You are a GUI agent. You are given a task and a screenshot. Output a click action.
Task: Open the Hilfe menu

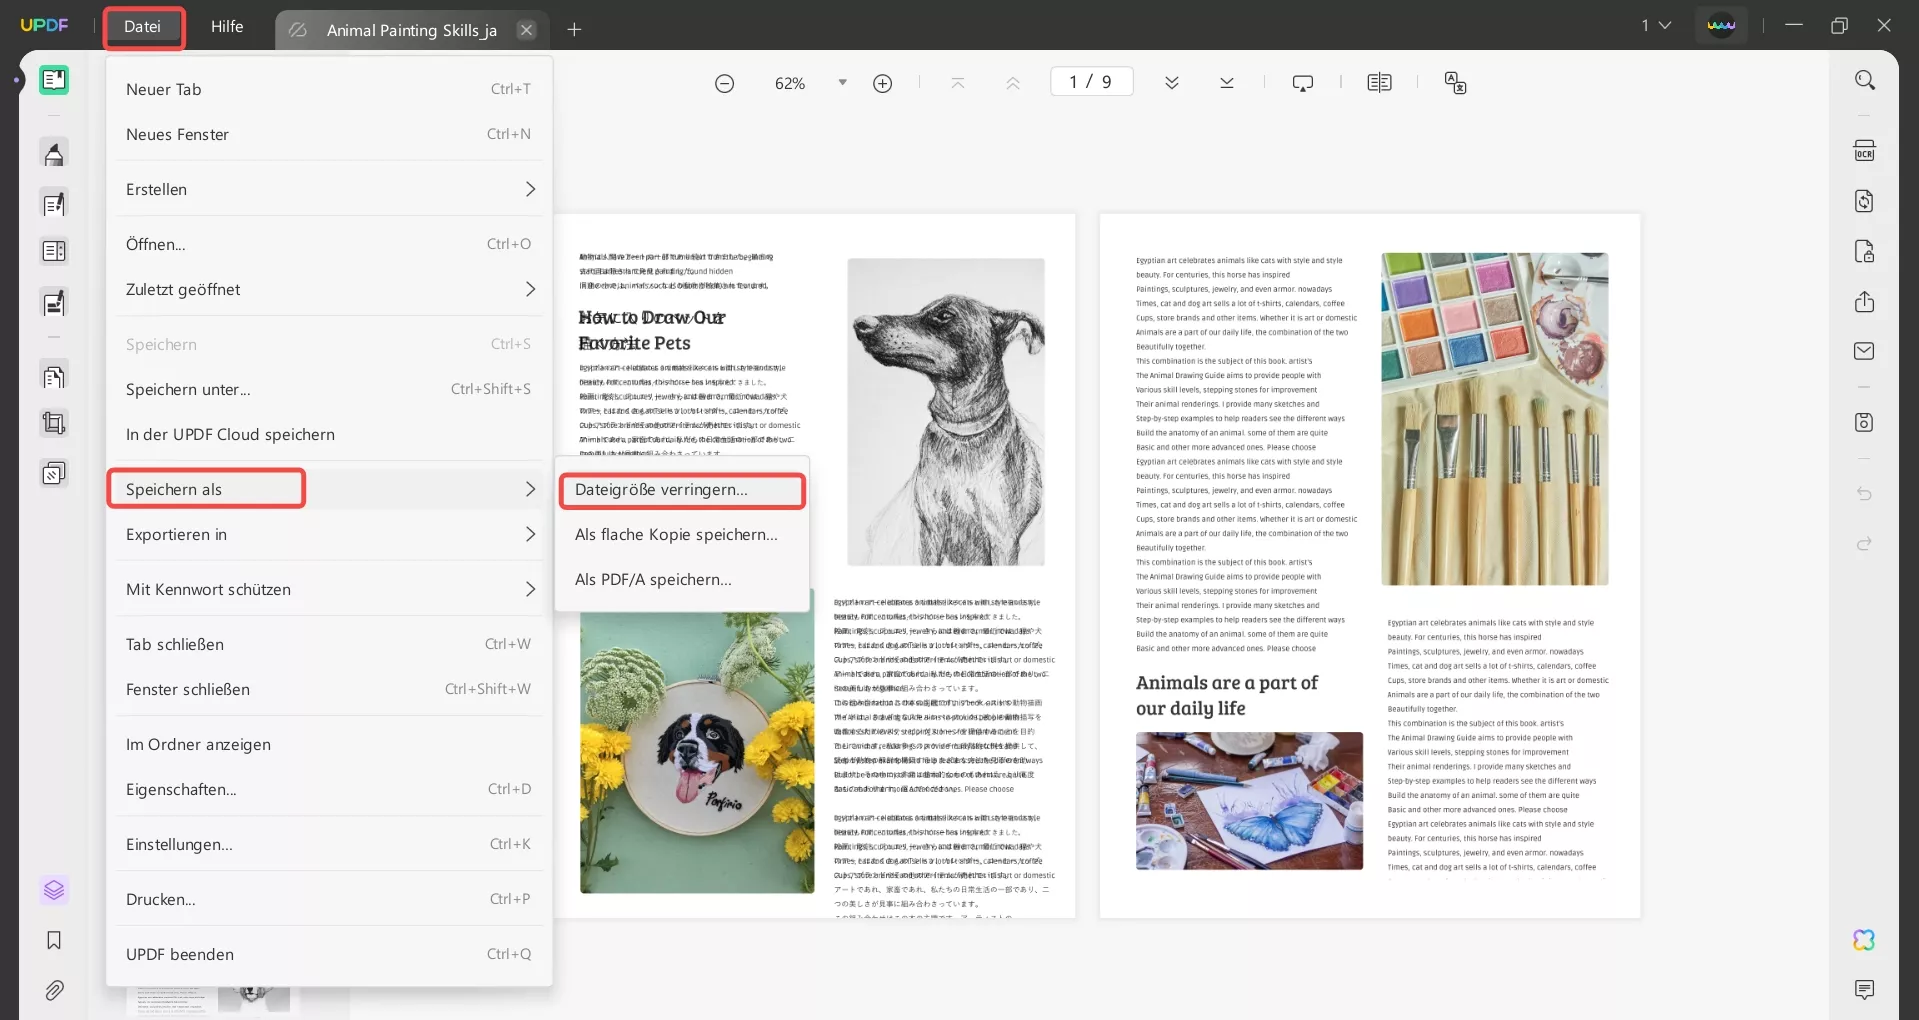(227, 26)
